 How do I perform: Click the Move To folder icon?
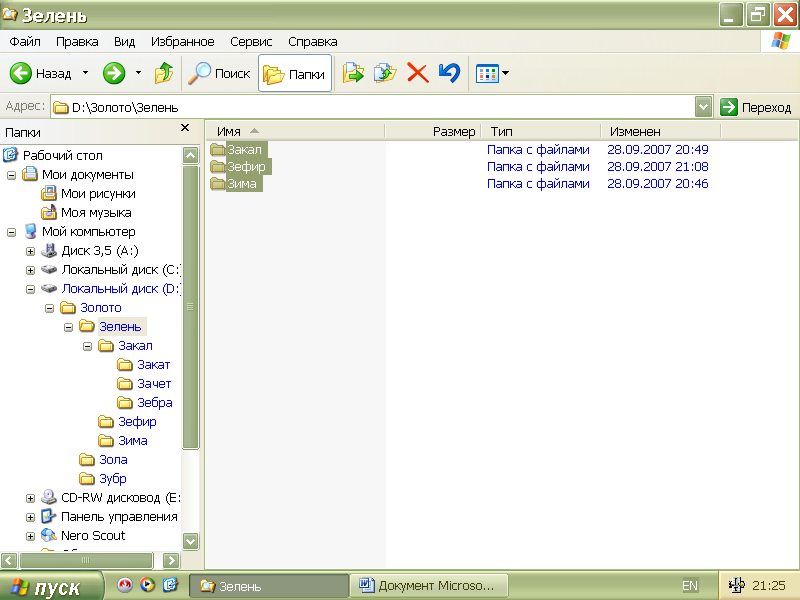click(x=352, y=73)
